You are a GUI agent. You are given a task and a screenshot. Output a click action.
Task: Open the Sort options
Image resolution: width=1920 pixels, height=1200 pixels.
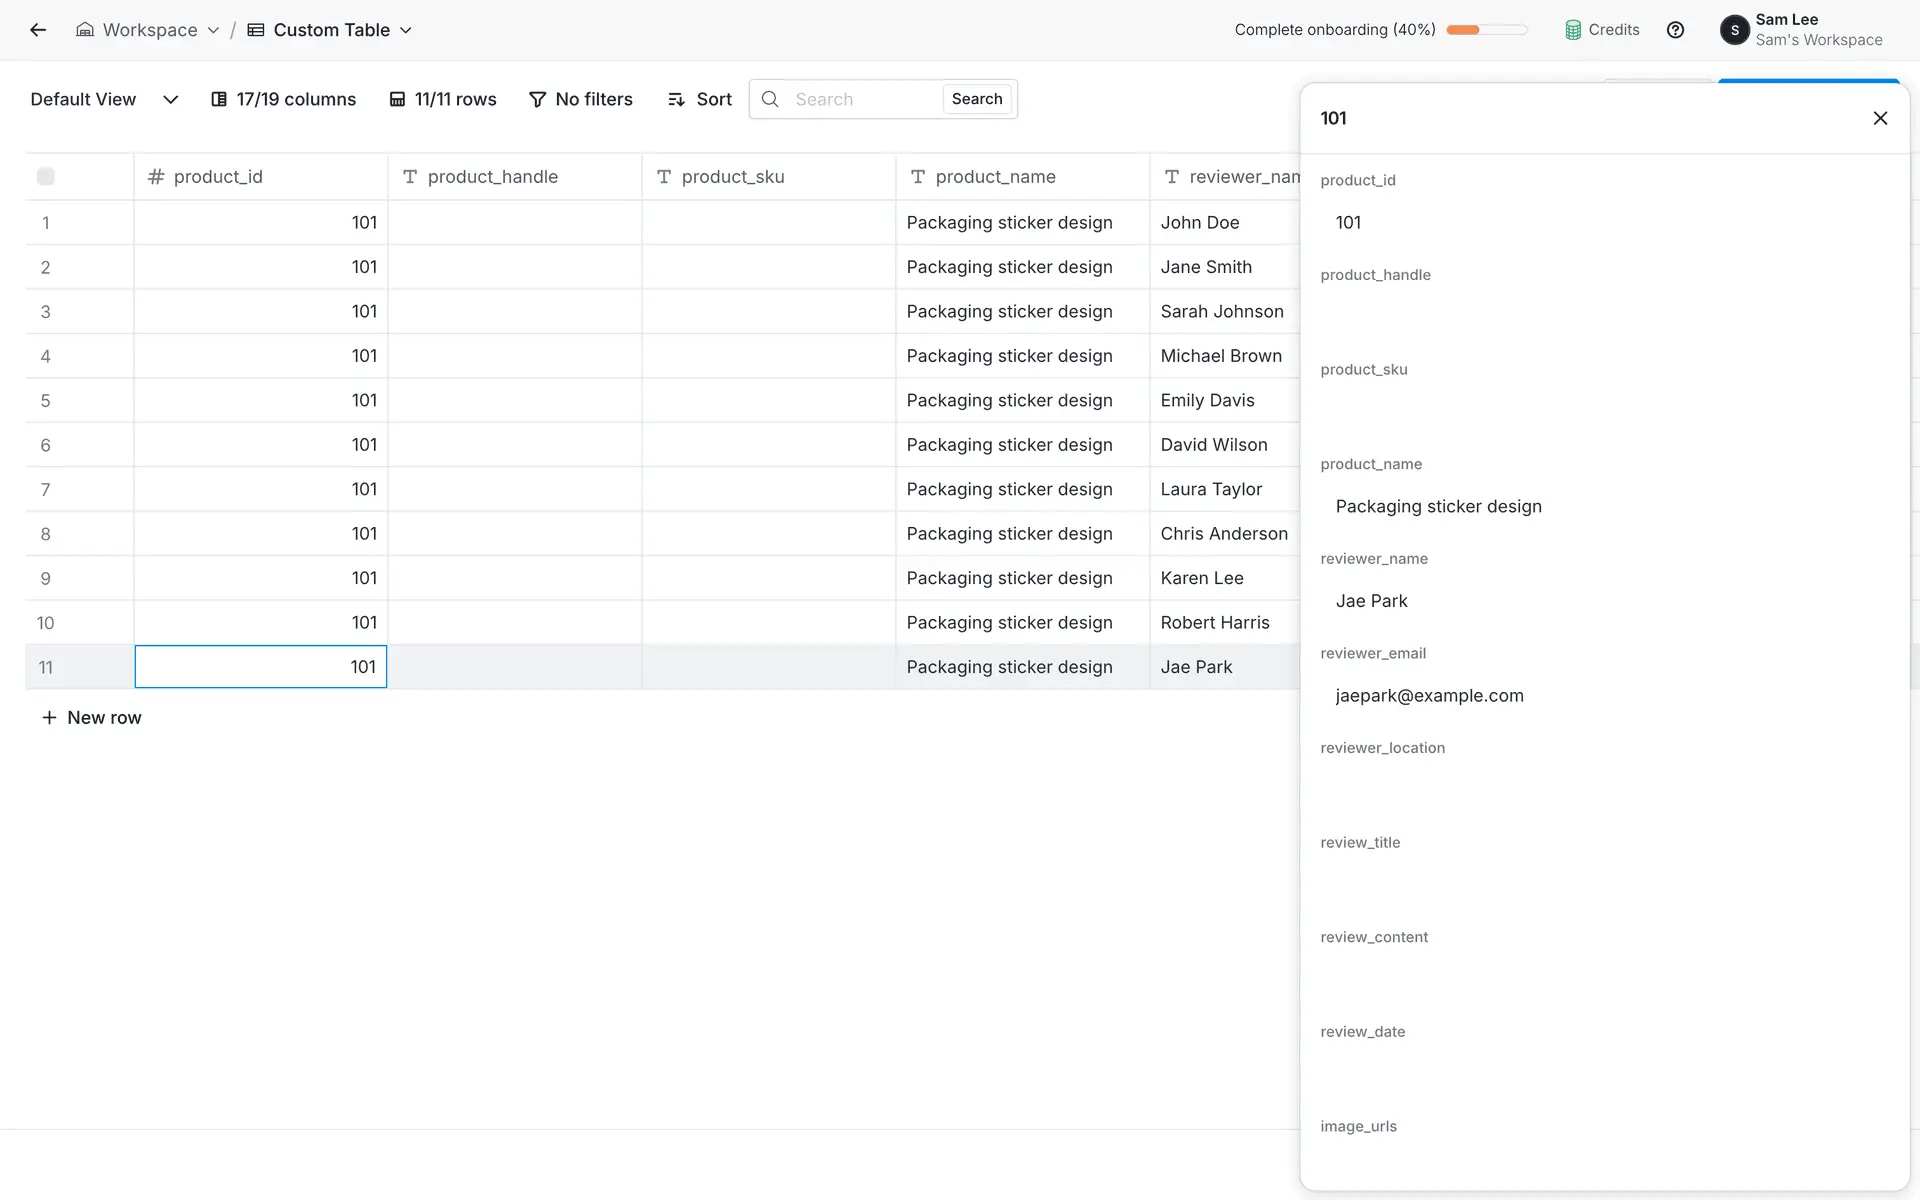700,99
